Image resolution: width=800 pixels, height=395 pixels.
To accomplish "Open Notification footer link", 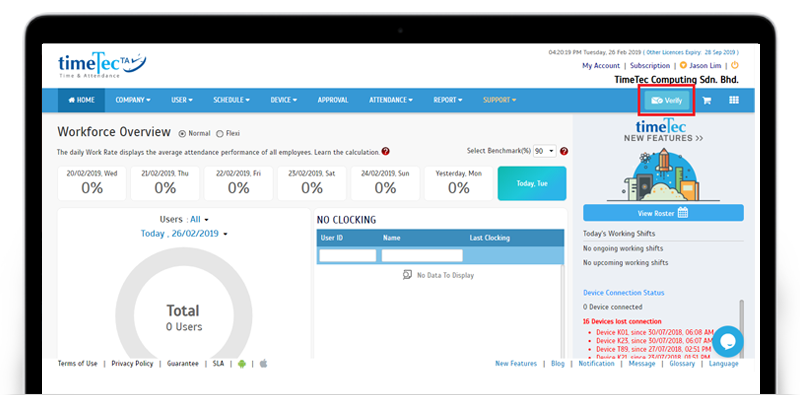I will [596, 364].
